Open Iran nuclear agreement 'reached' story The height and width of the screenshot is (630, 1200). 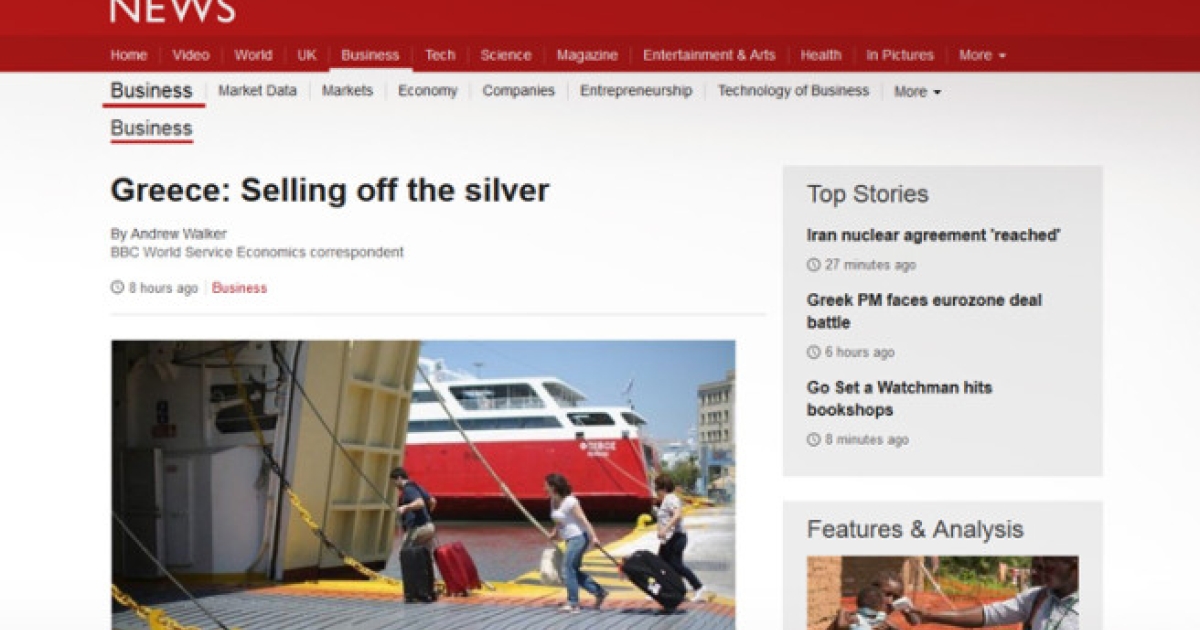pyautogui.click(x=933, y=235)
